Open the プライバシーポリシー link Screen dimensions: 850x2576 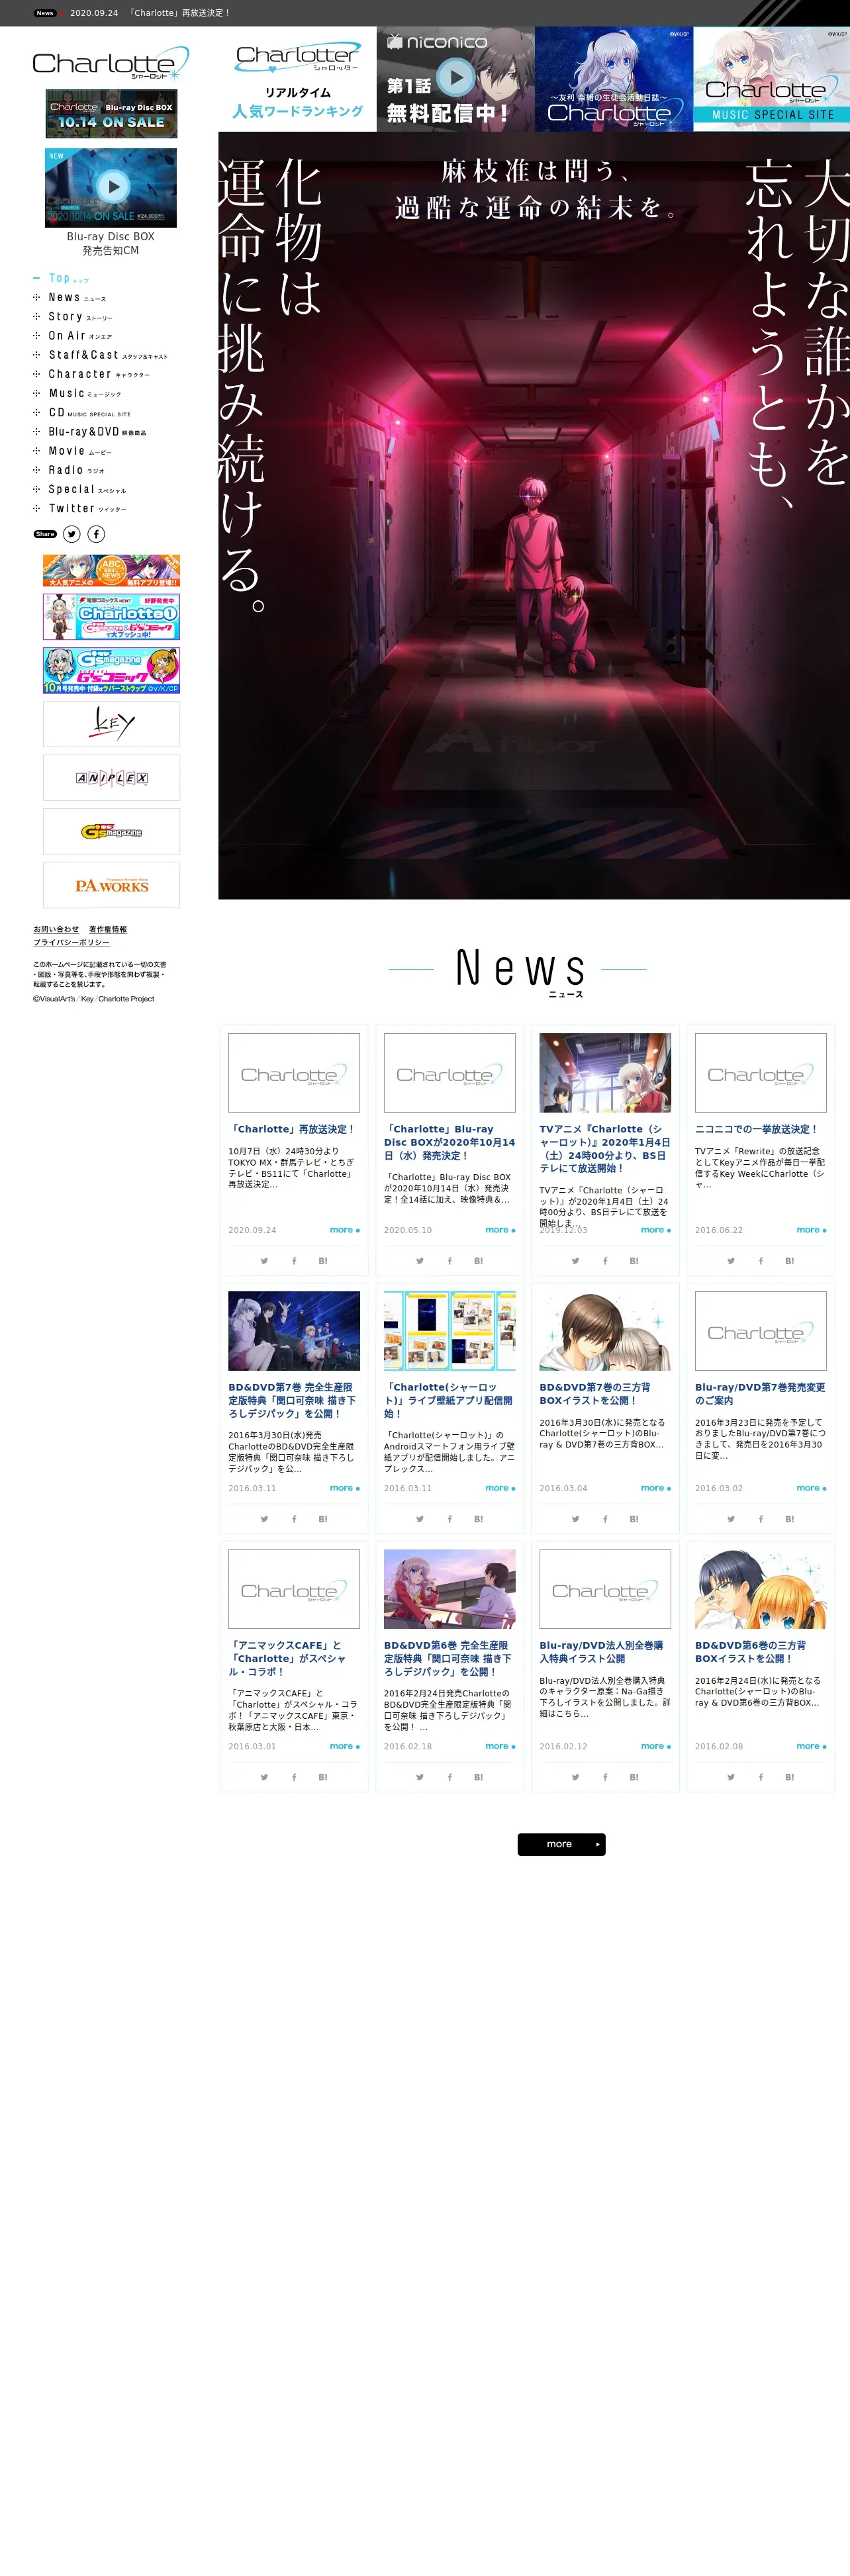(71, 942)
